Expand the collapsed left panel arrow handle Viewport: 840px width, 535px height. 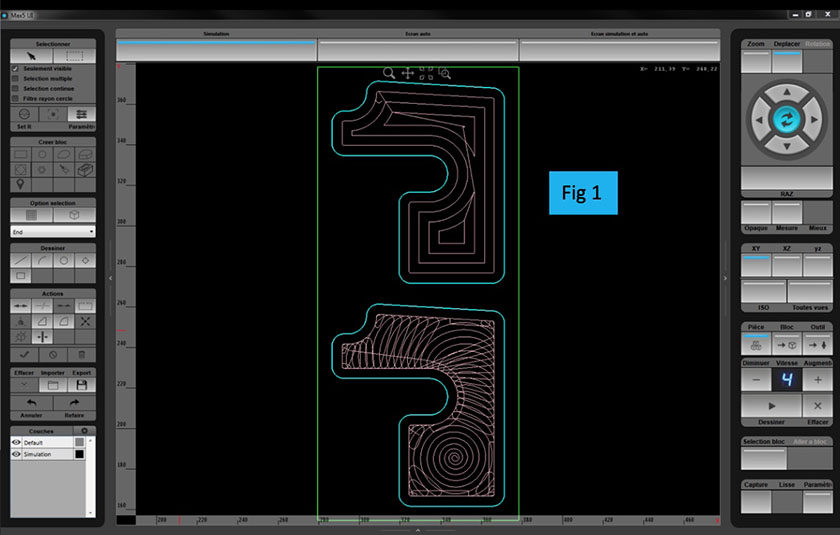pyautogui.click(x=110, y=277)
